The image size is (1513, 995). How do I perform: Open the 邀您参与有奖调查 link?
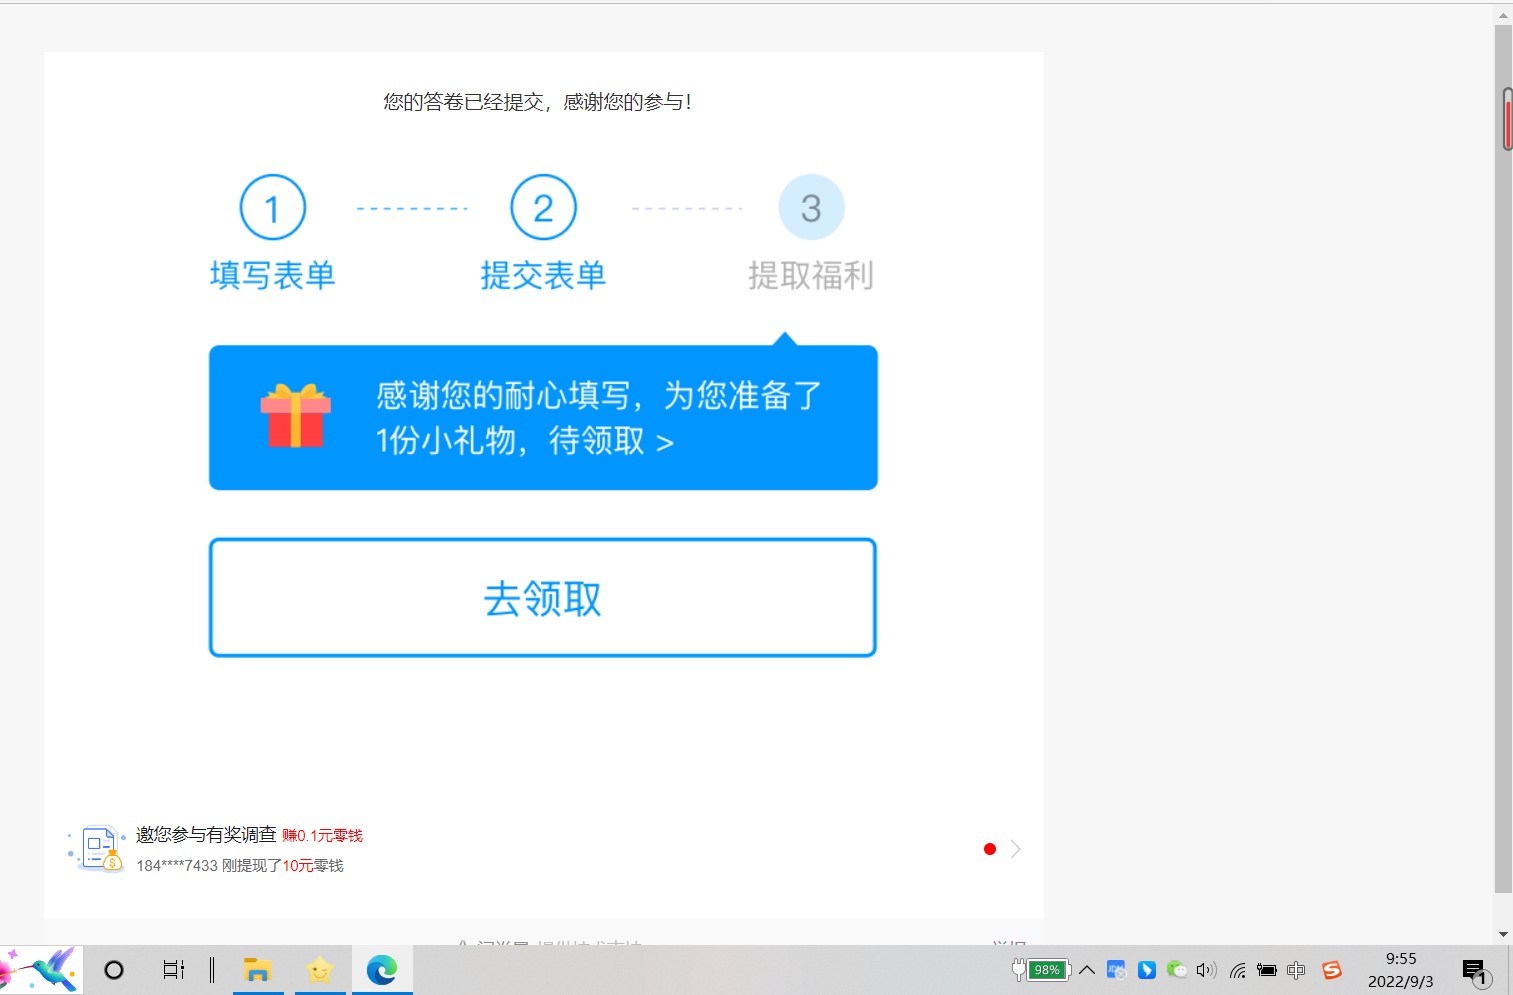coord(206,834)
